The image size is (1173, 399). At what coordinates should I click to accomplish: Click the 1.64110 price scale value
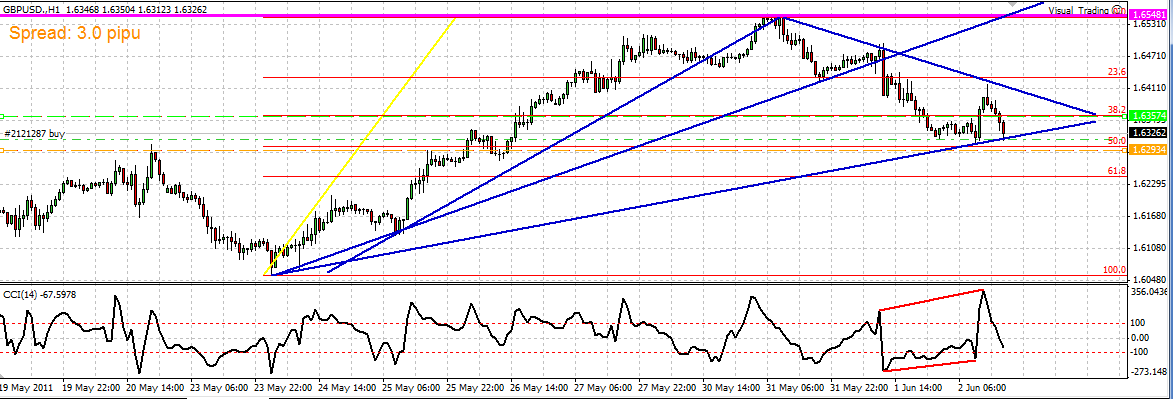tap(1150, 88)
